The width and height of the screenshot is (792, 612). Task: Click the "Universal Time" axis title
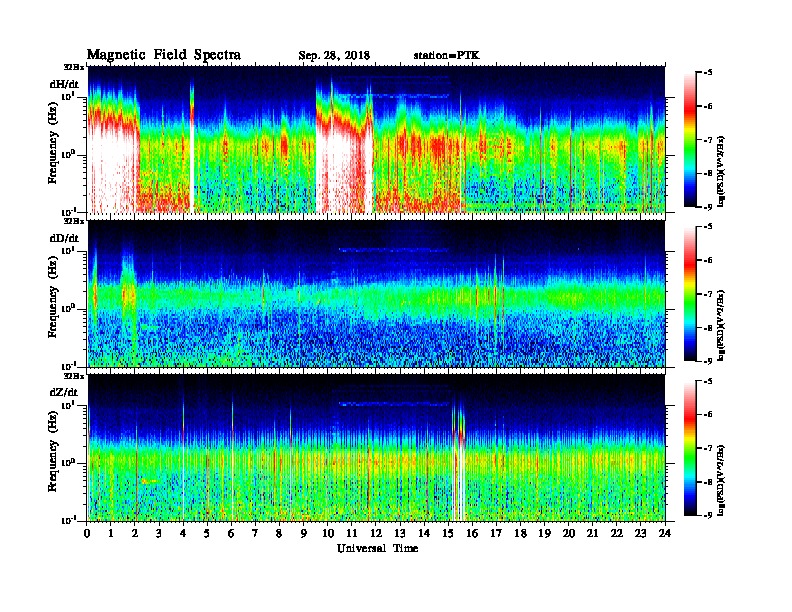[x=377, y=548]
